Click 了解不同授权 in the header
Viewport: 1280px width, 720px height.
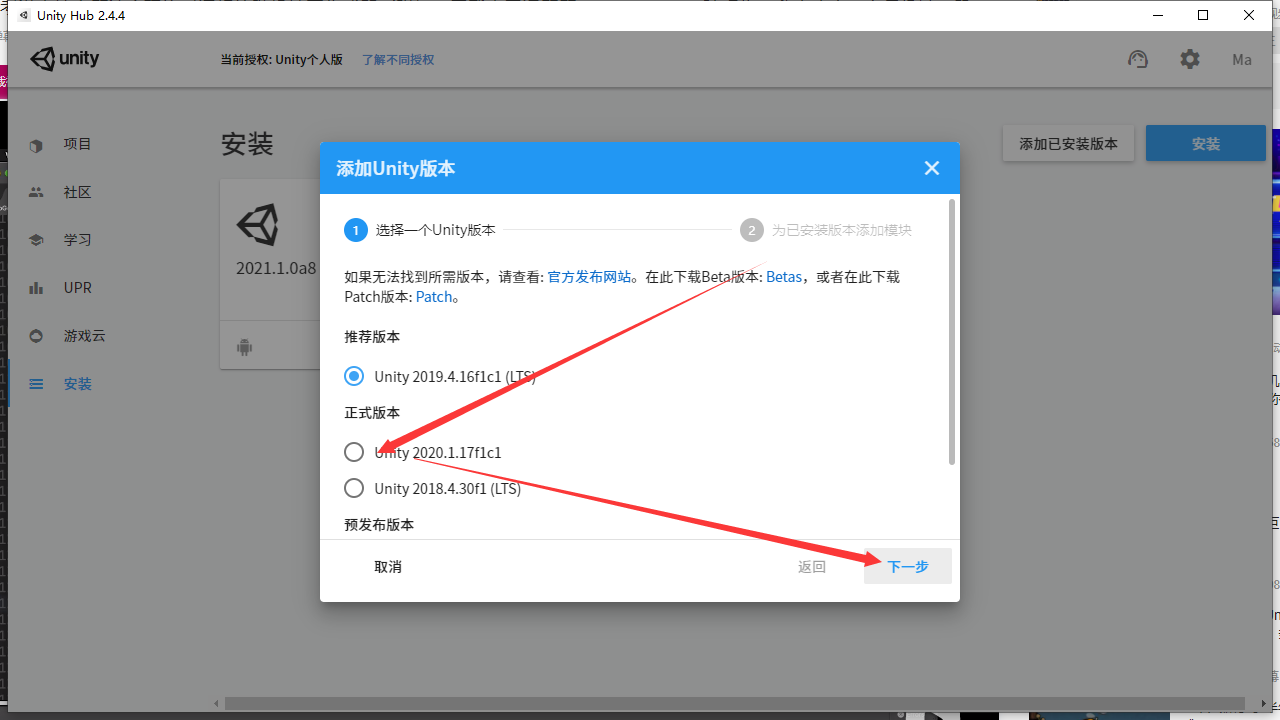[x=397, y=59]
